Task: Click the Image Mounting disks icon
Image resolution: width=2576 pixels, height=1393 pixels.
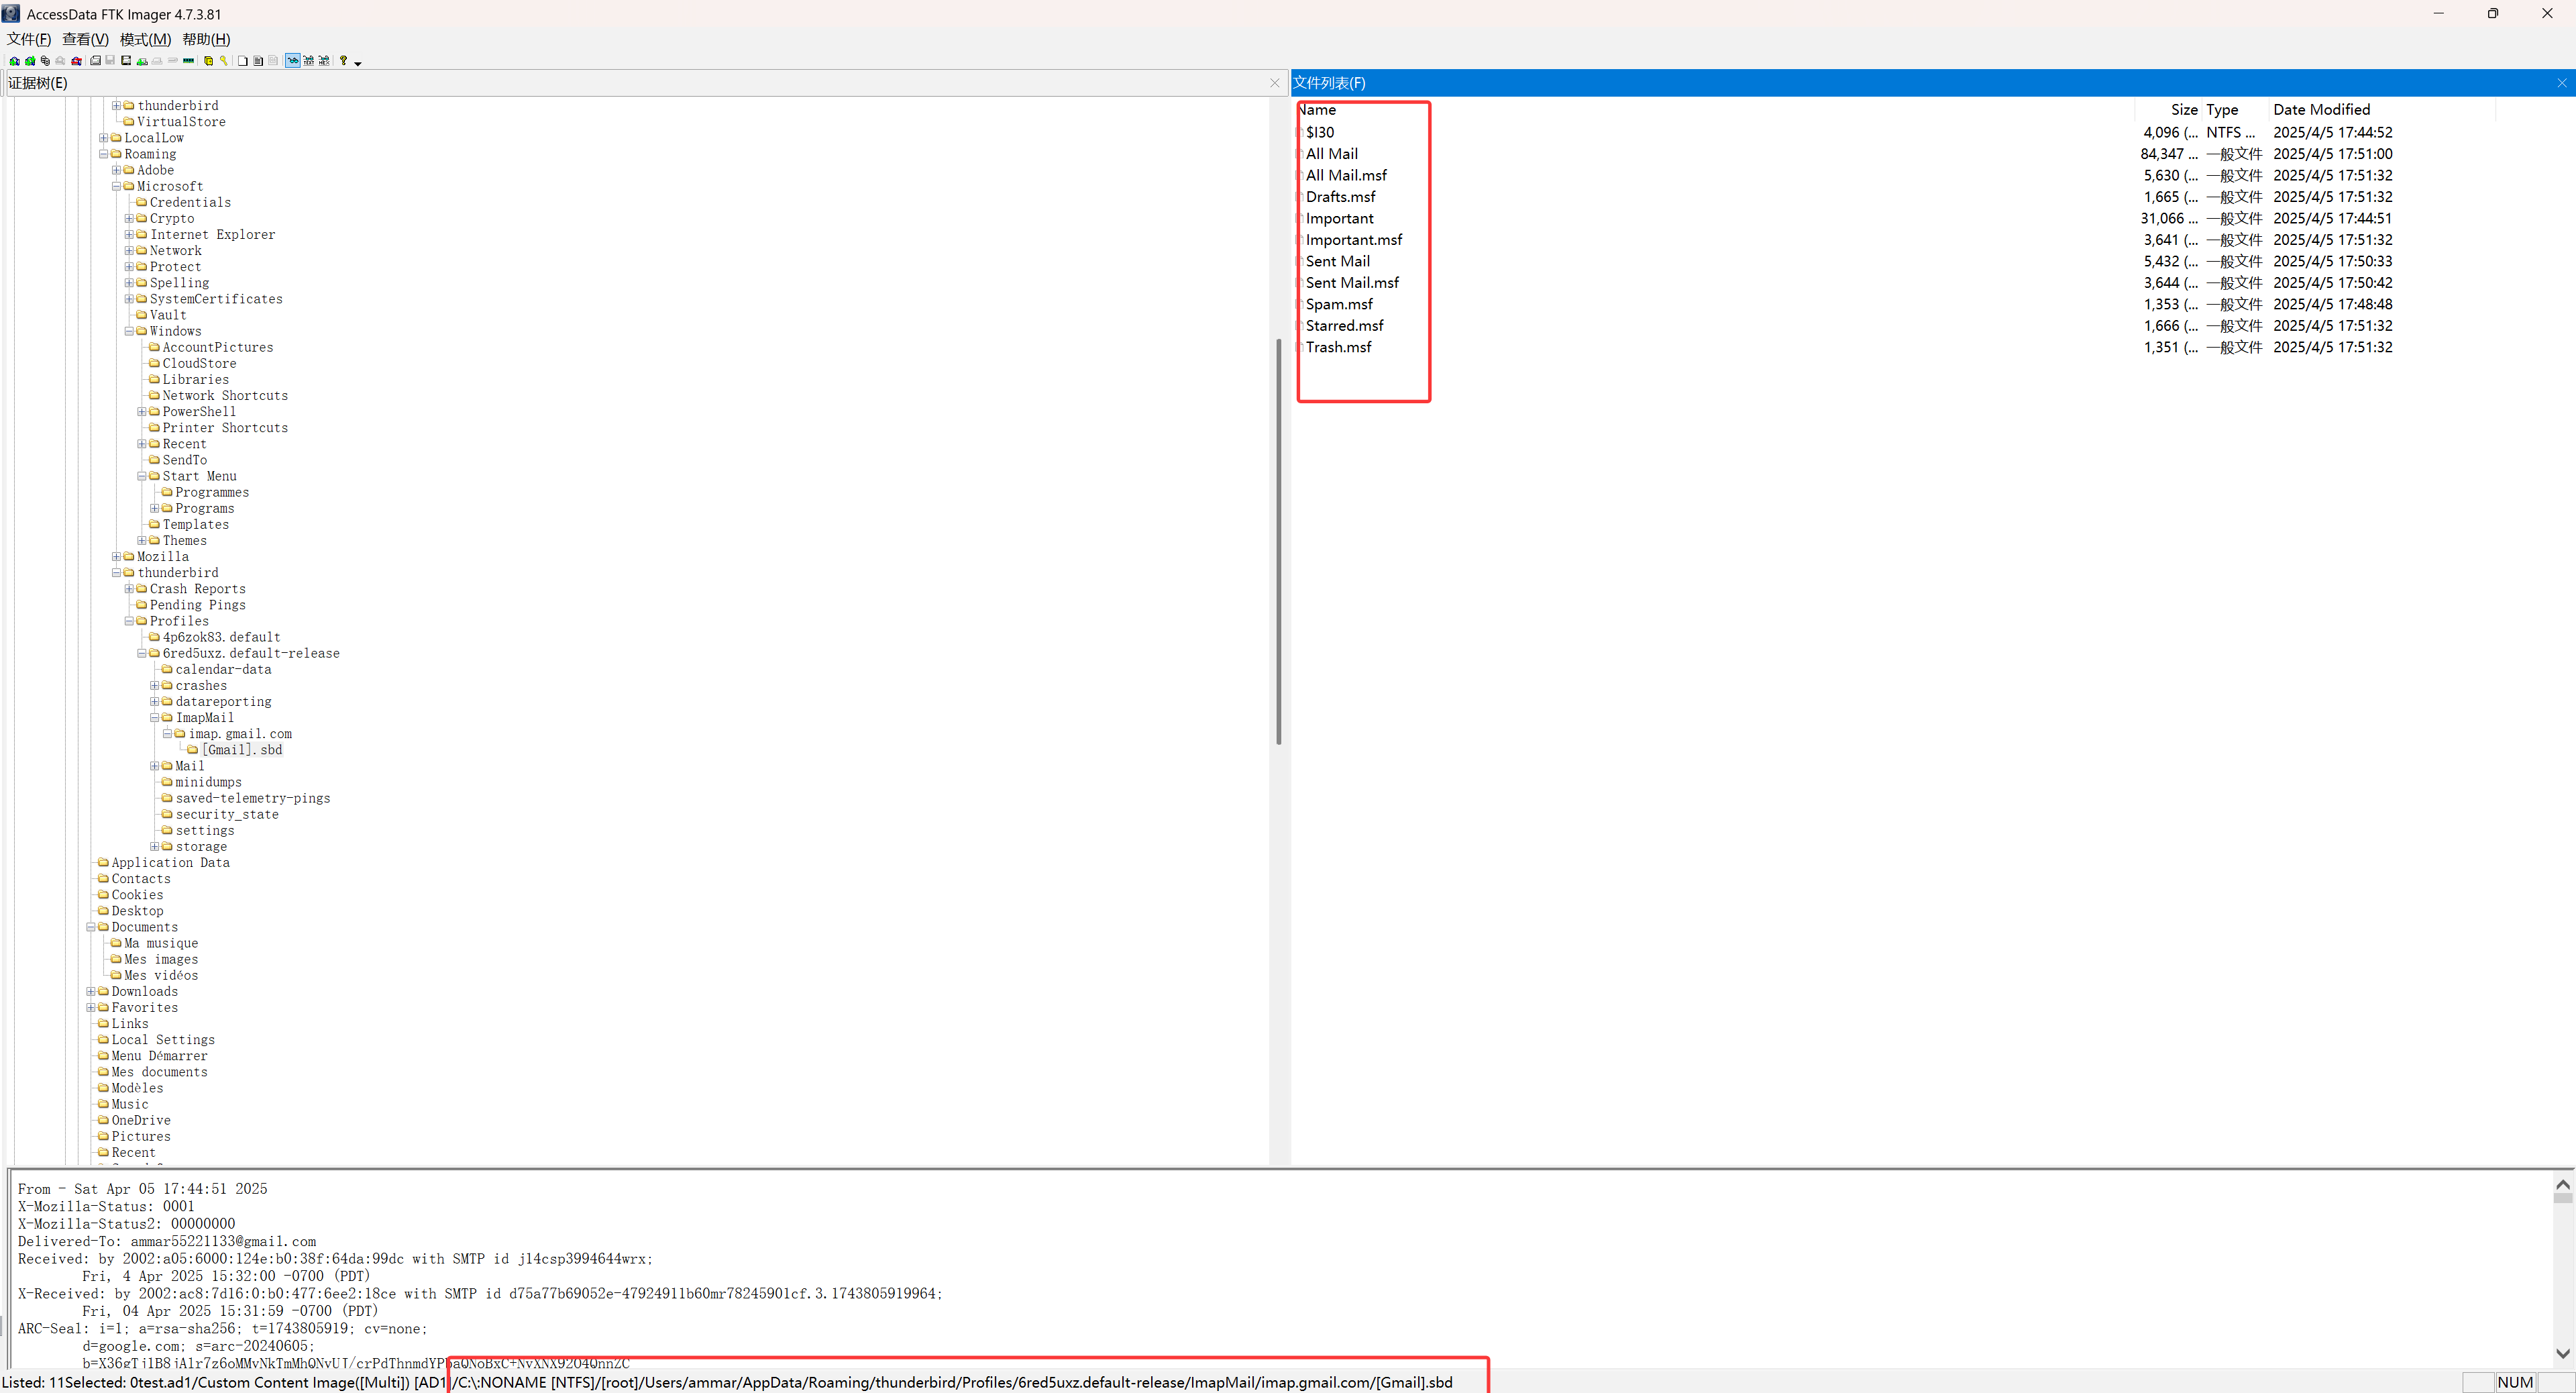Action: [45, 61]
